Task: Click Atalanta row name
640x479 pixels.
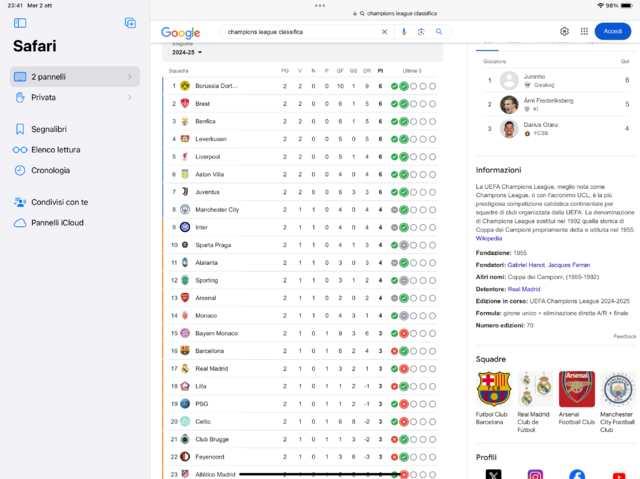Action: tap(207, 263)
